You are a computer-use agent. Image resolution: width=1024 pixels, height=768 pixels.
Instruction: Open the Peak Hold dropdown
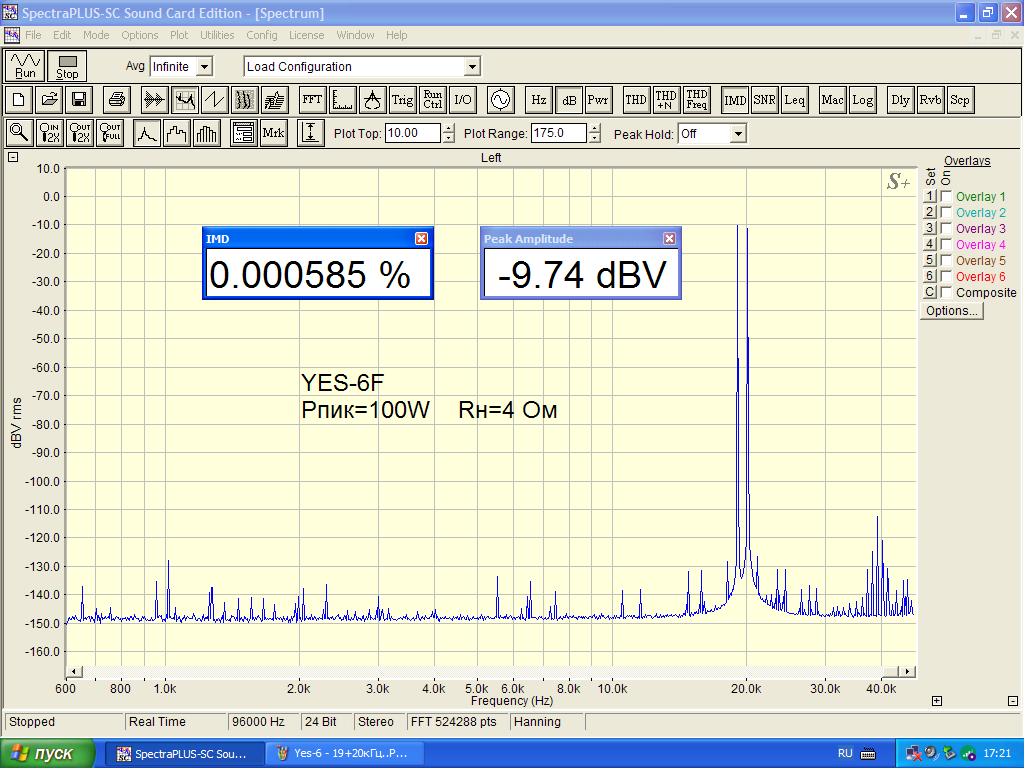738,134
